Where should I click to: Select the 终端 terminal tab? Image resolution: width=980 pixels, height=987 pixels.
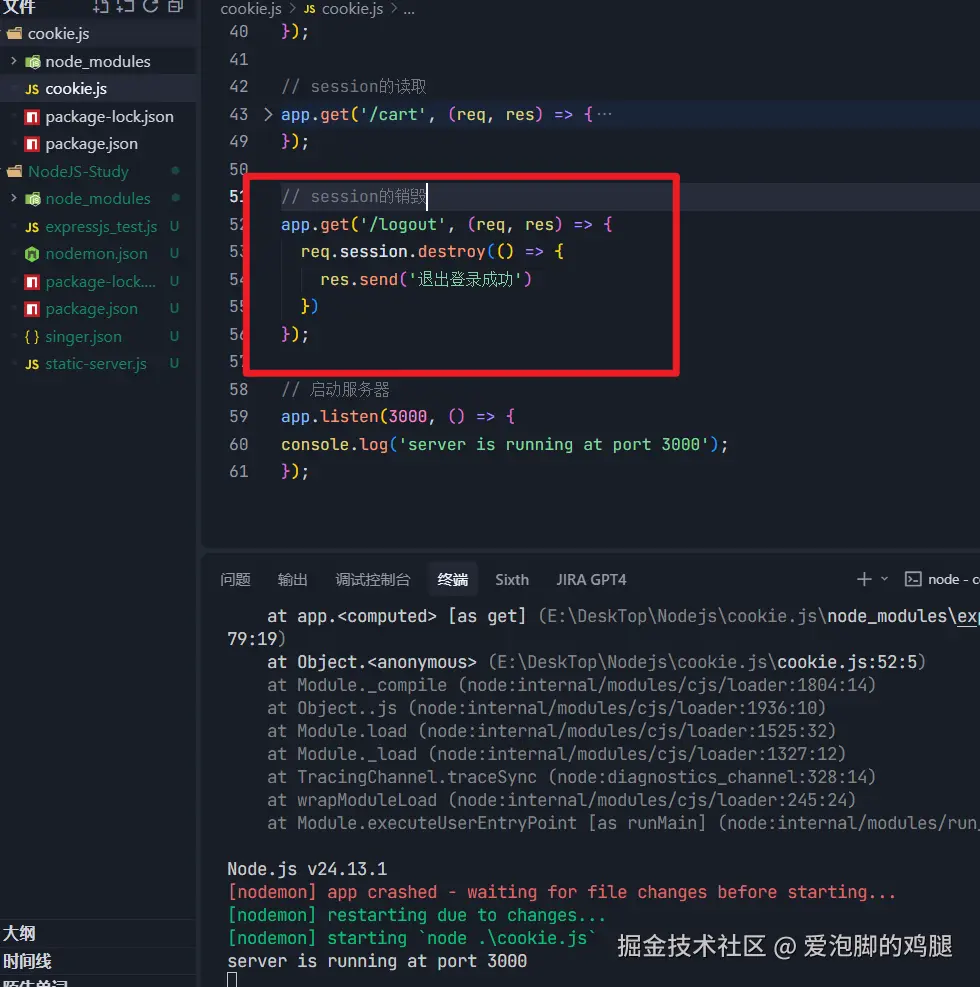pyautogui.click(x=453, y=579)
